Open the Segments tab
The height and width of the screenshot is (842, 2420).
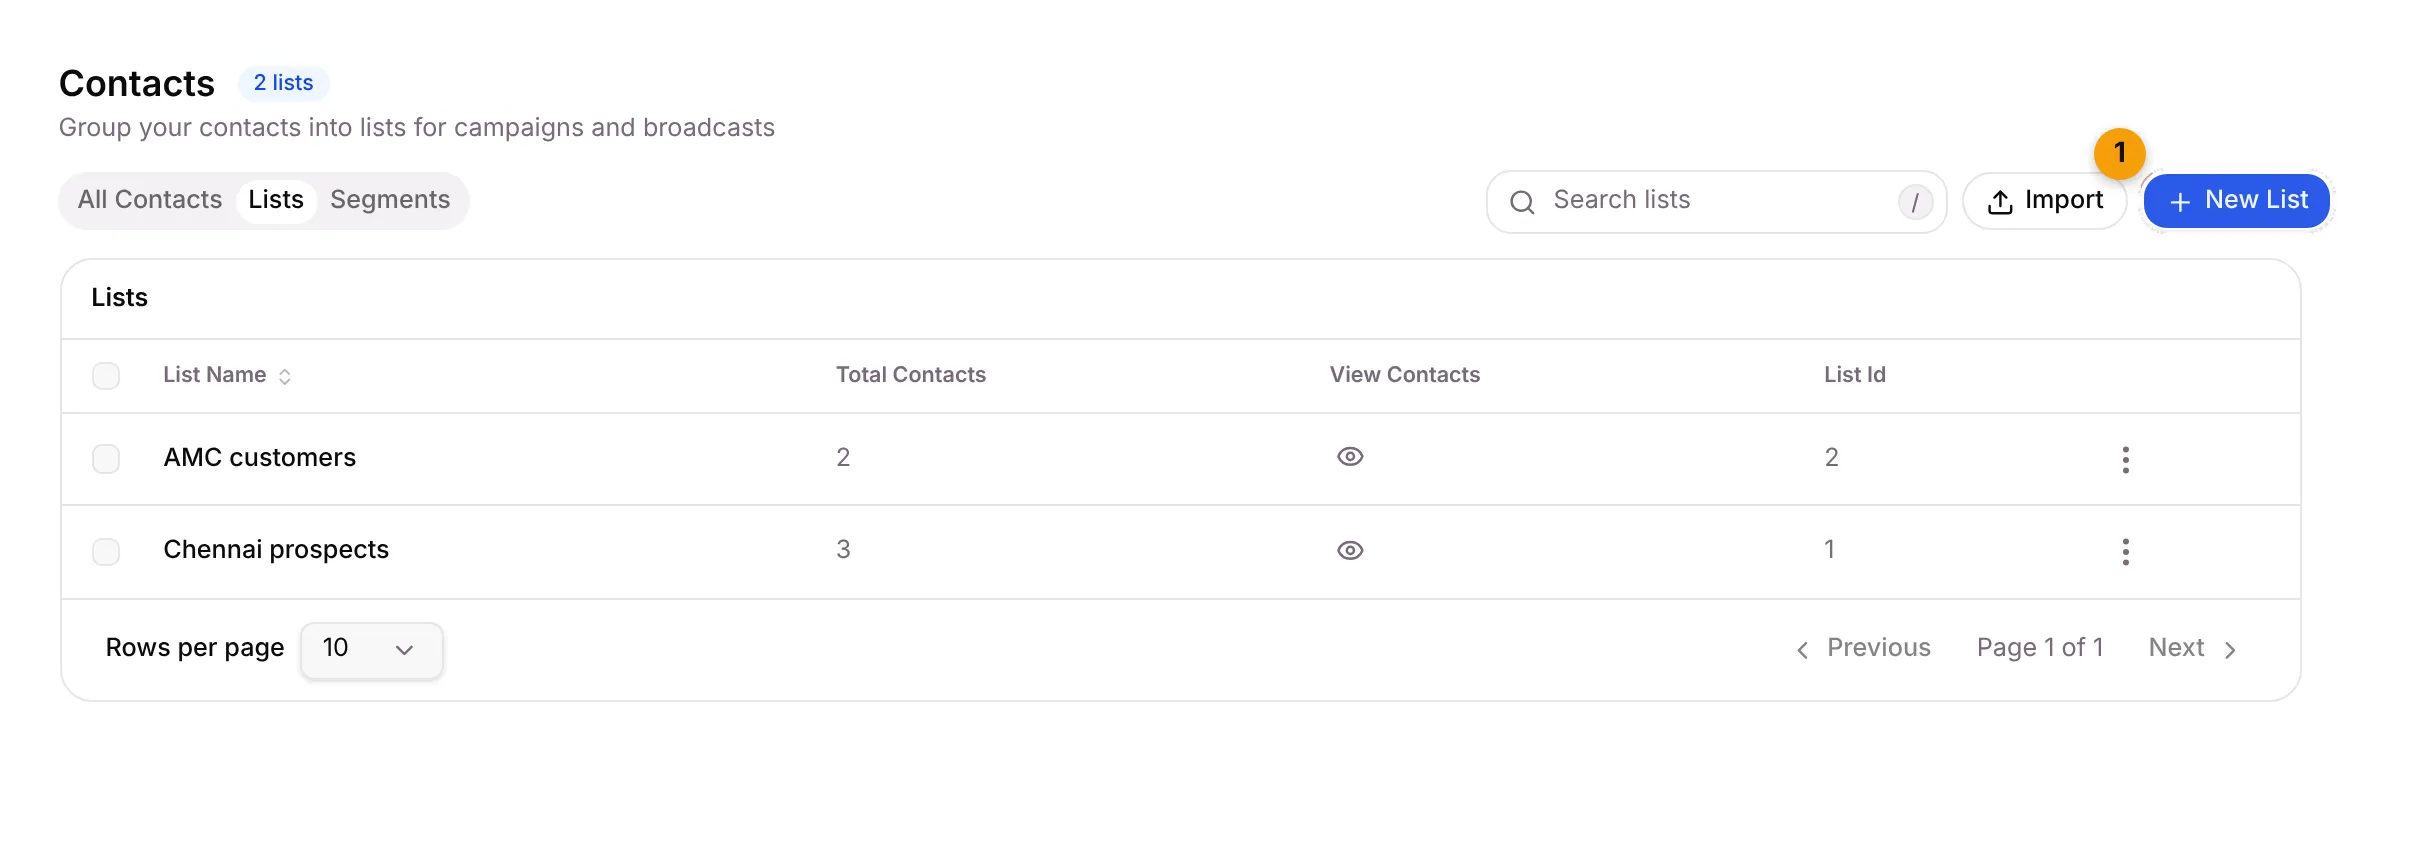tap(390, 200)
